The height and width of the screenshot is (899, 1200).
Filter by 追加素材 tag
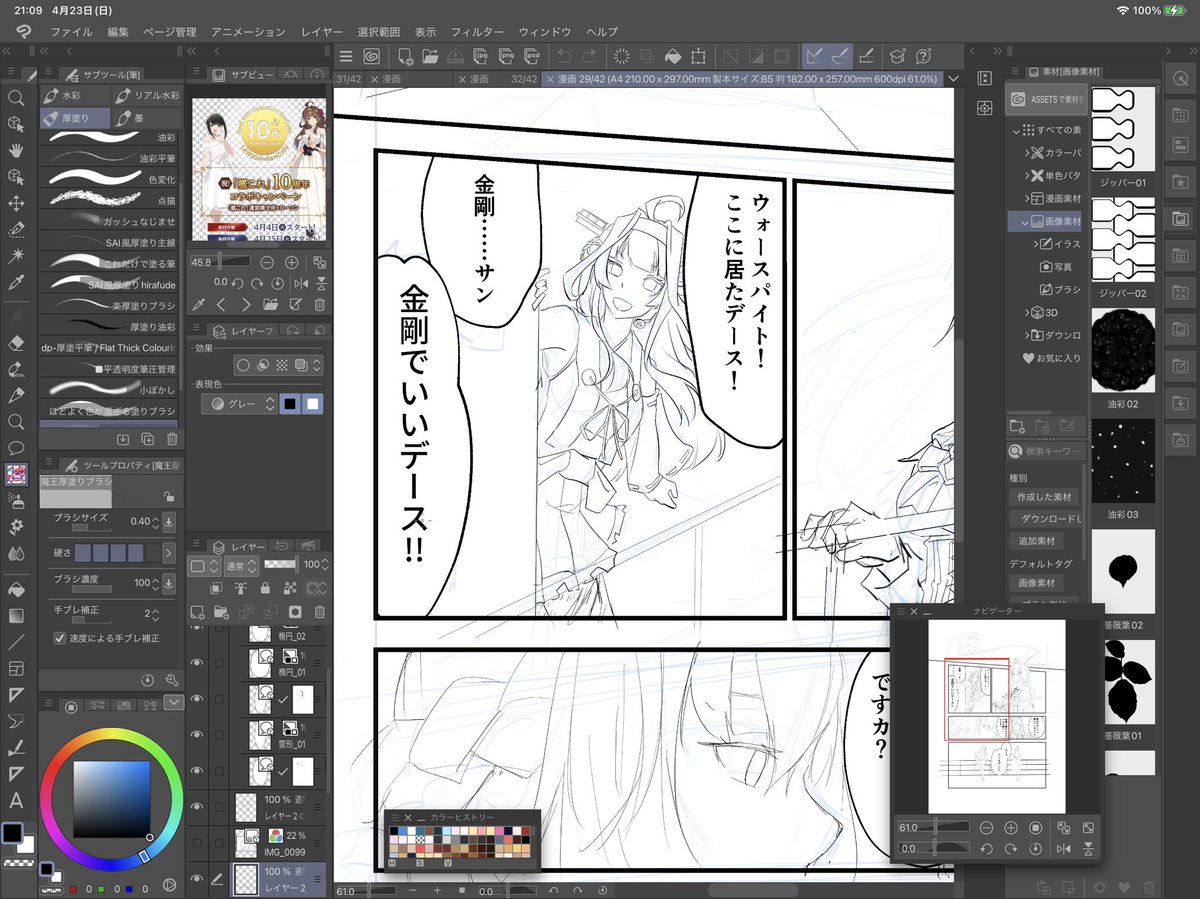pyautogui.click(x=1036, y=540)
